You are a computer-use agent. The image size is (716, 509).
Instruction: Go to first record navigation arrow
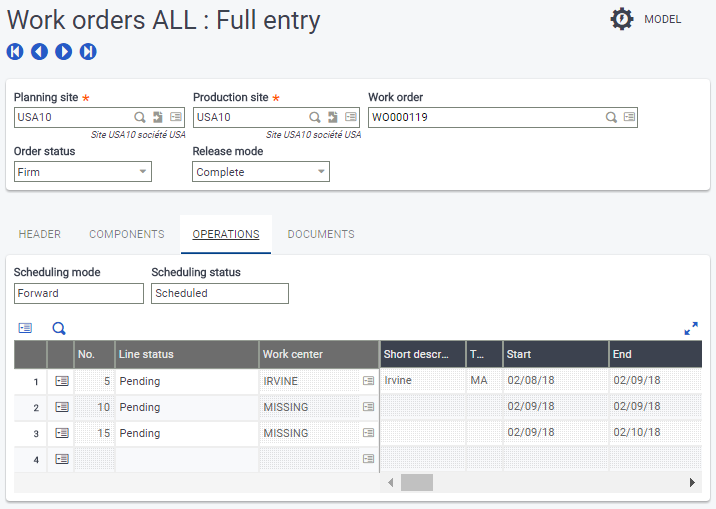(15, 51)
